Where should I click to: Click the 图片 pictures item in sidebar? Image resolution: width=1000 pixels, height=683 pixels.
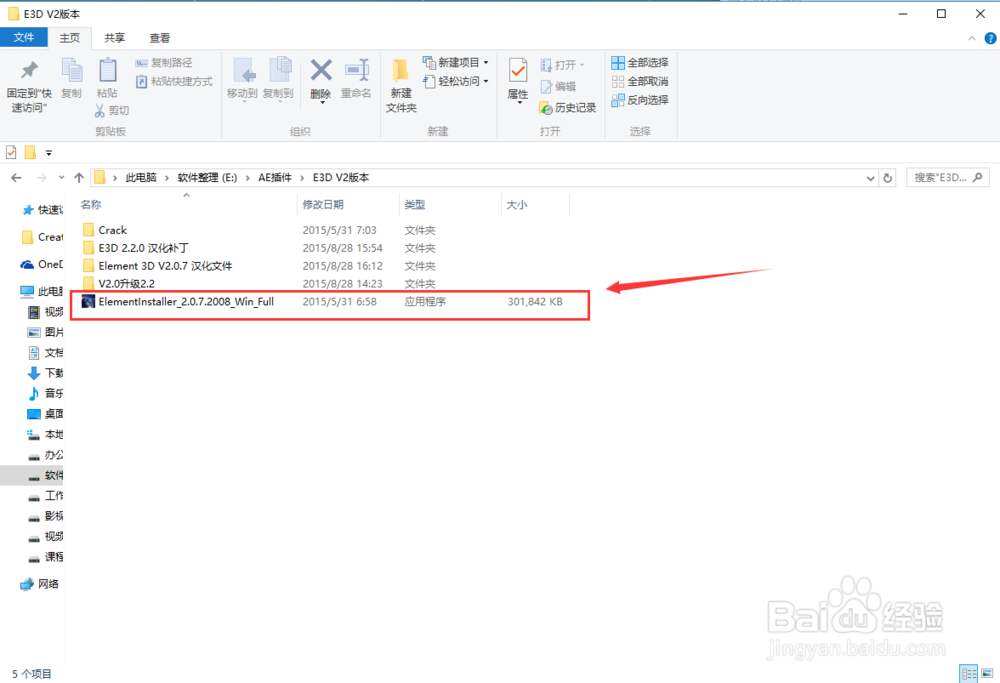point(45,332)
